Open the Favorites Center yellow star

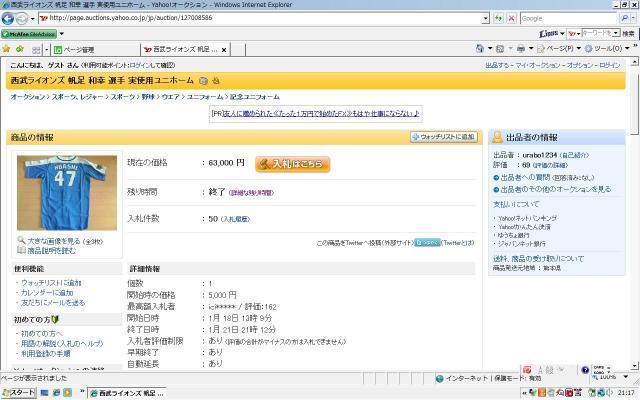click(x=6, y=49)
